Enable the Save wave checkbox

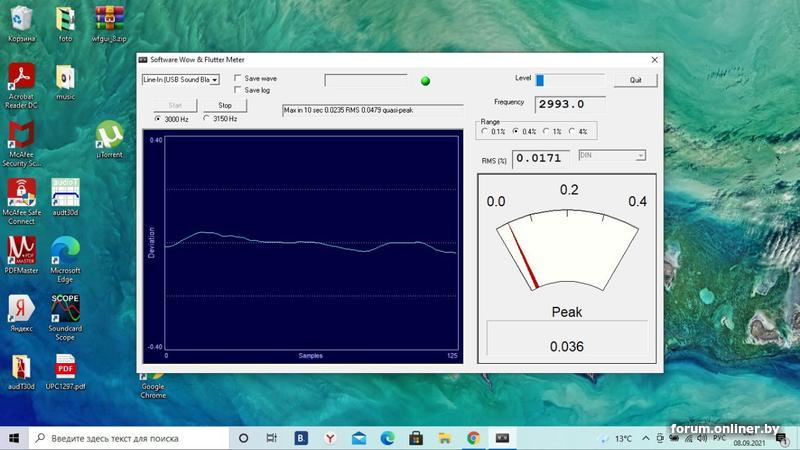pos(237,78)
